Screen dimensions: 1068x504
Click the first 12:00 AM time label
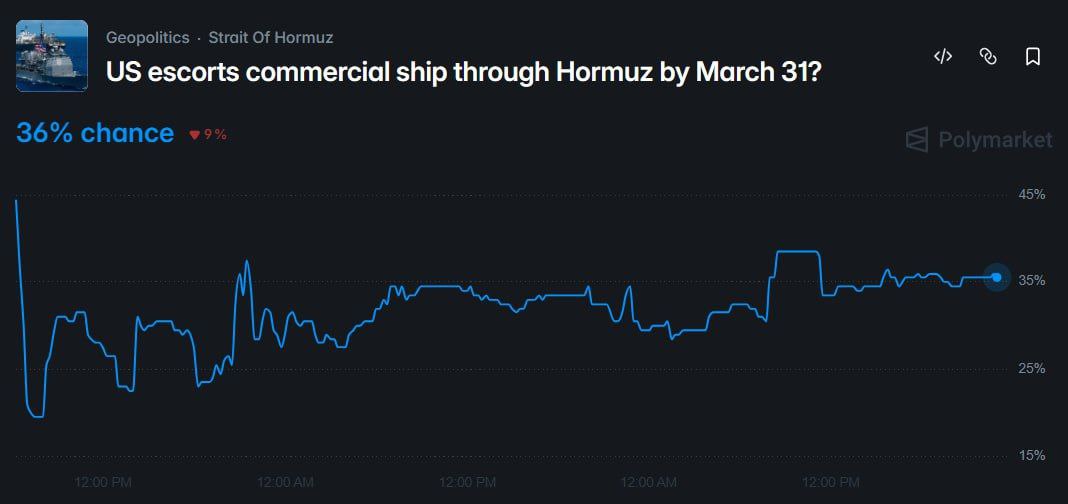[285, 482]
